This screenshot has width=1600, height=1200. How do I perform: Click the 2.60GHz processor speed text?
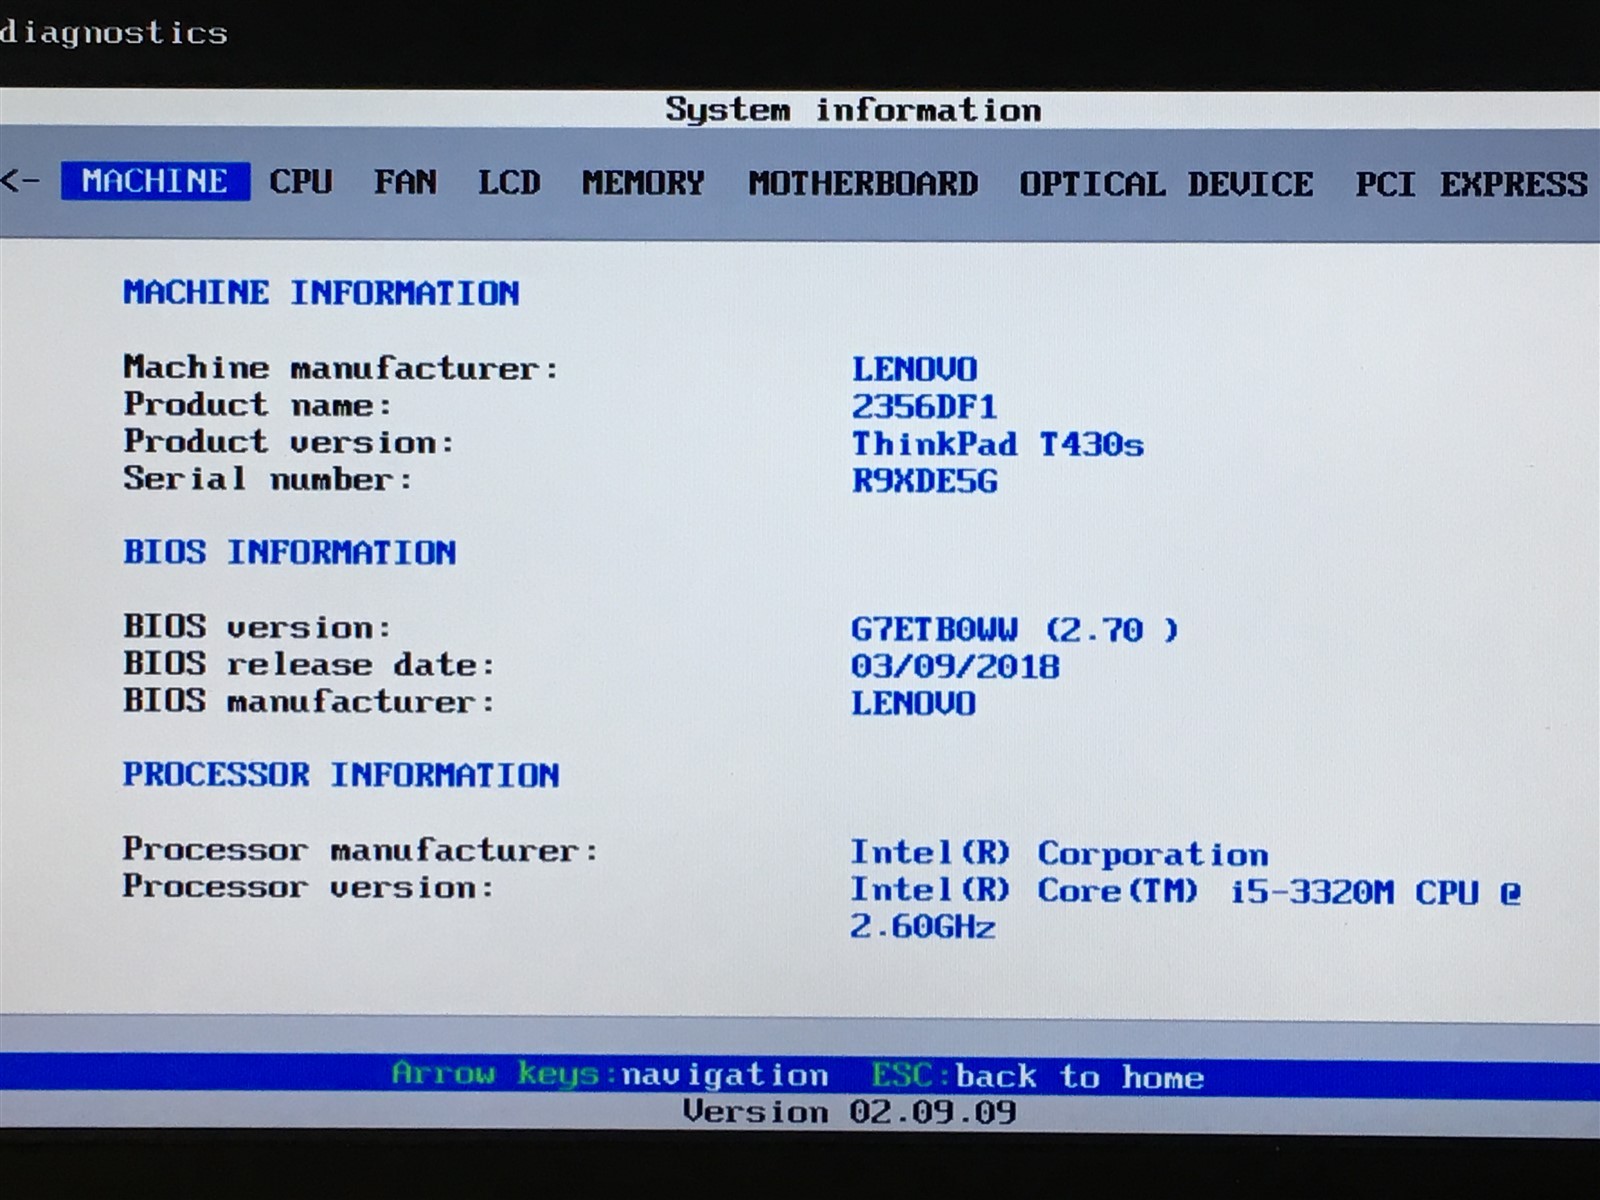tap(922, 927)
